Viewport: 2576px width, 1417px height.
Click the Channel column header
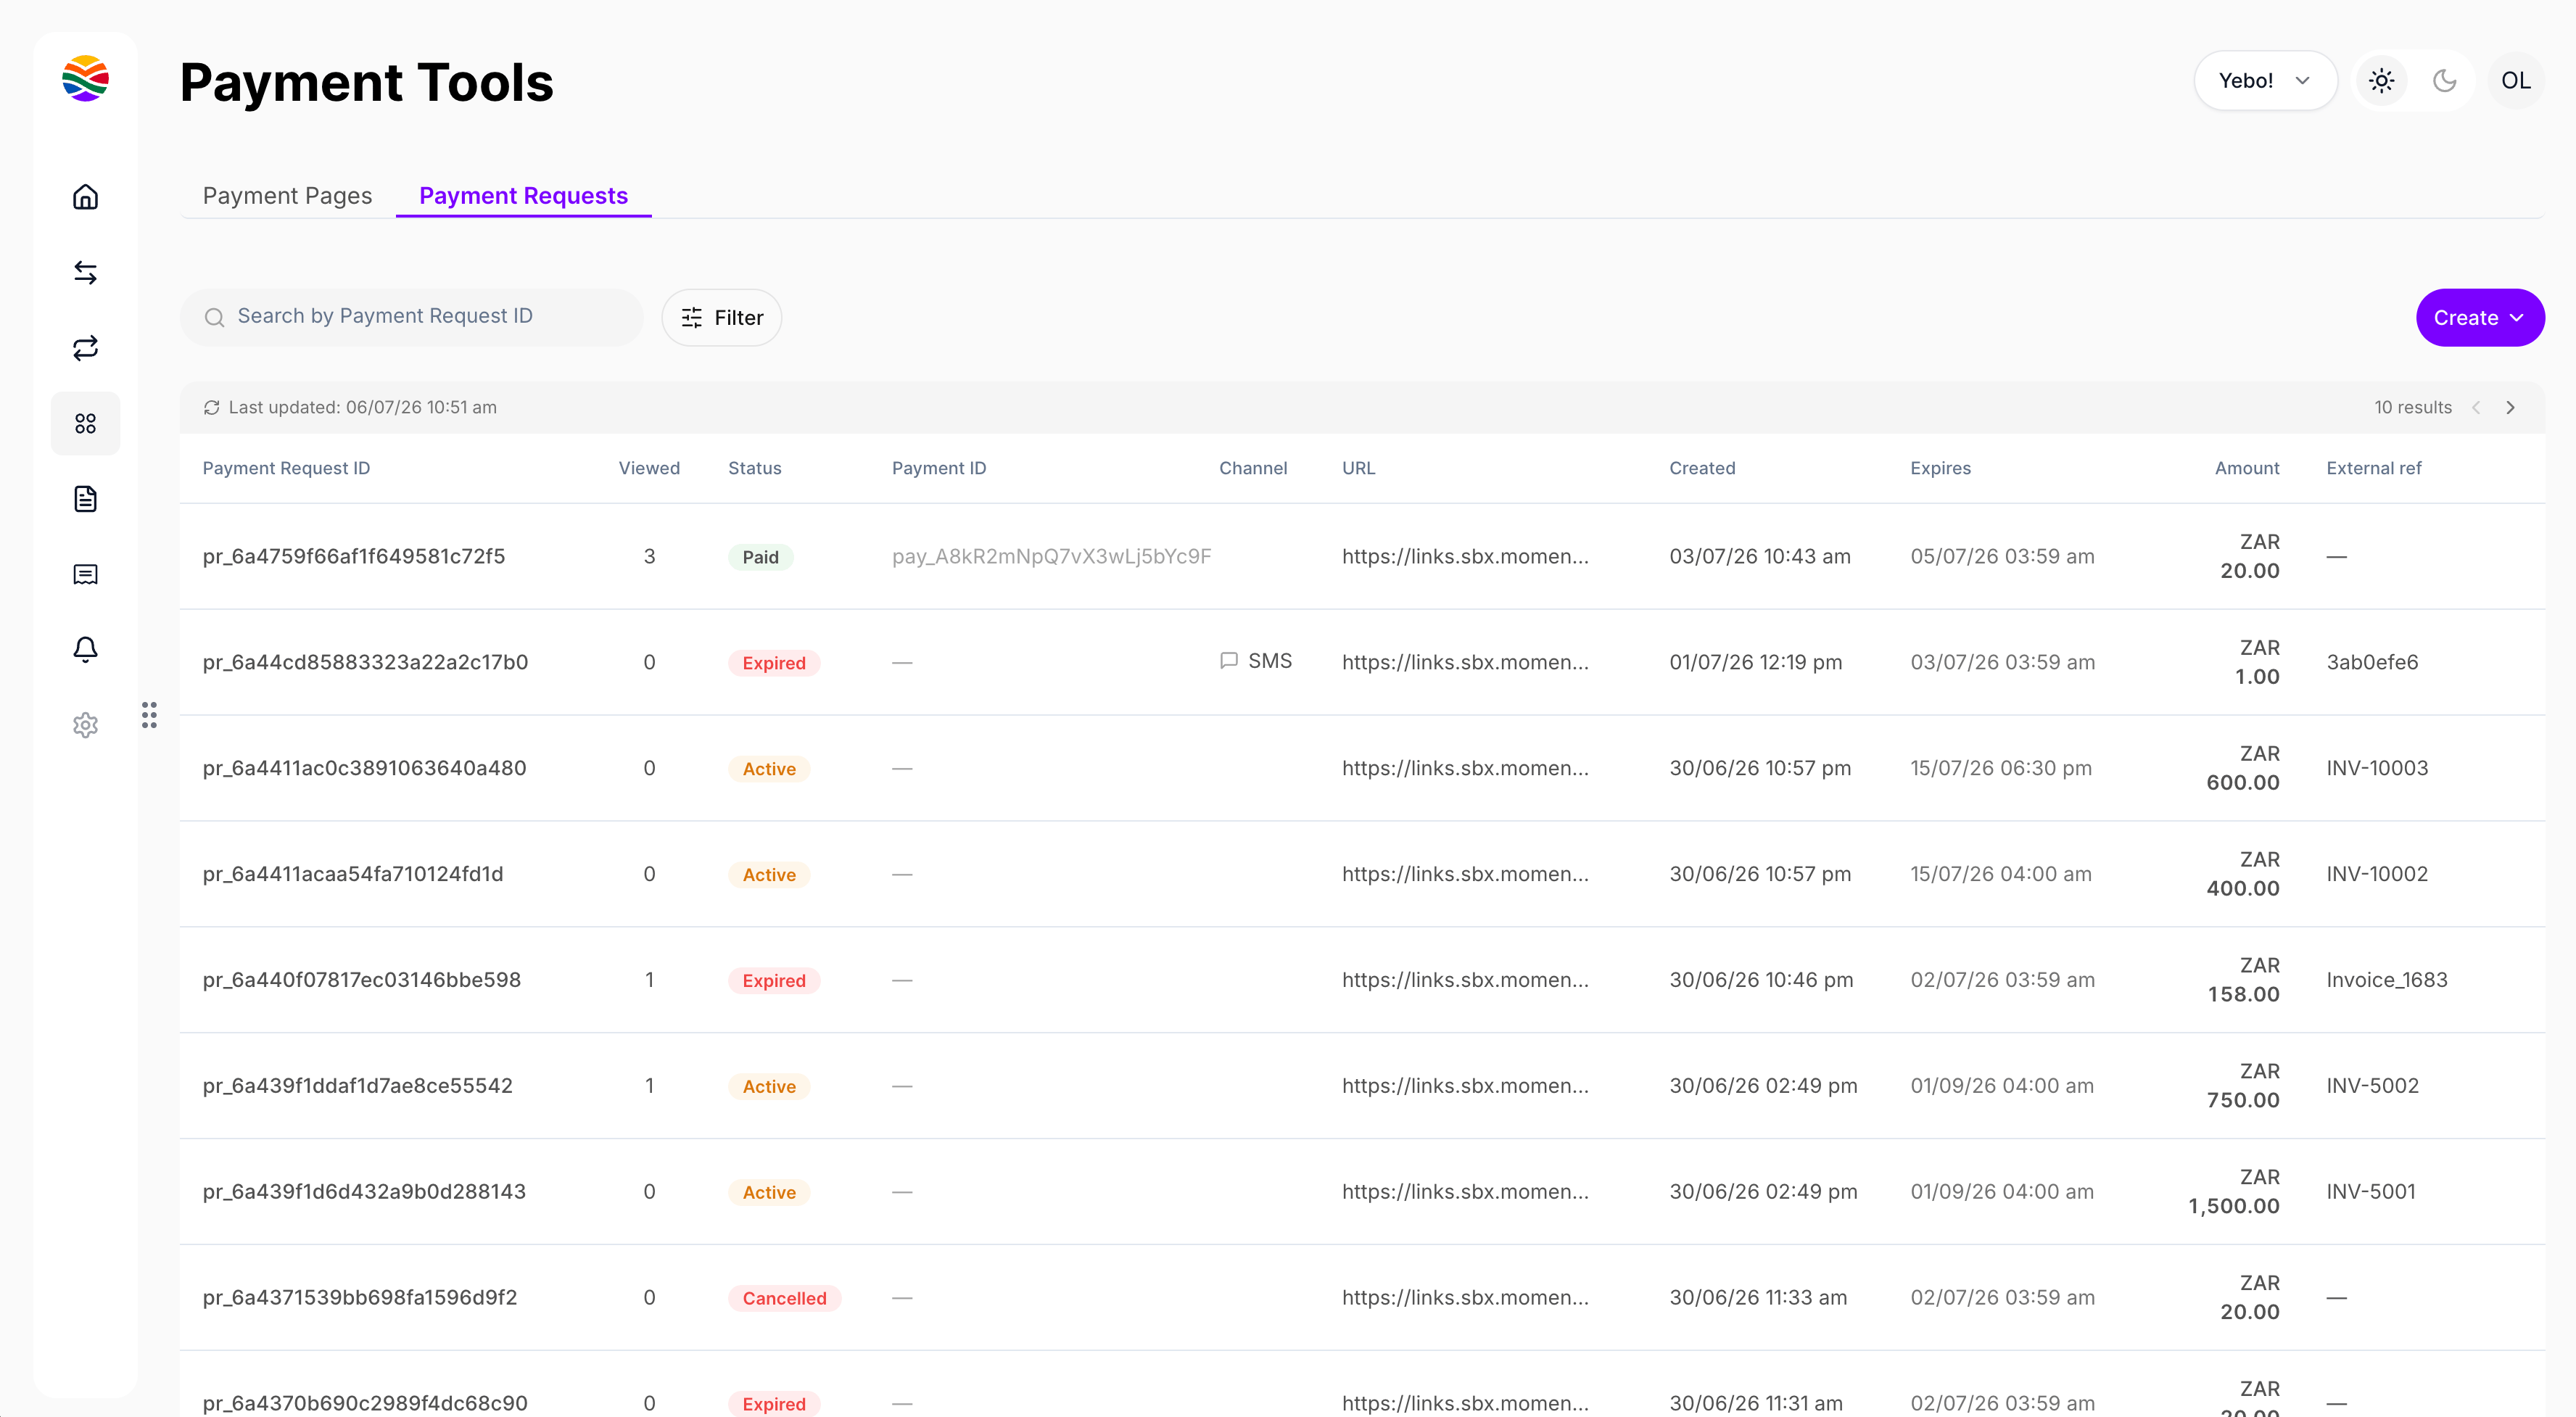[x=1253, y=468]
